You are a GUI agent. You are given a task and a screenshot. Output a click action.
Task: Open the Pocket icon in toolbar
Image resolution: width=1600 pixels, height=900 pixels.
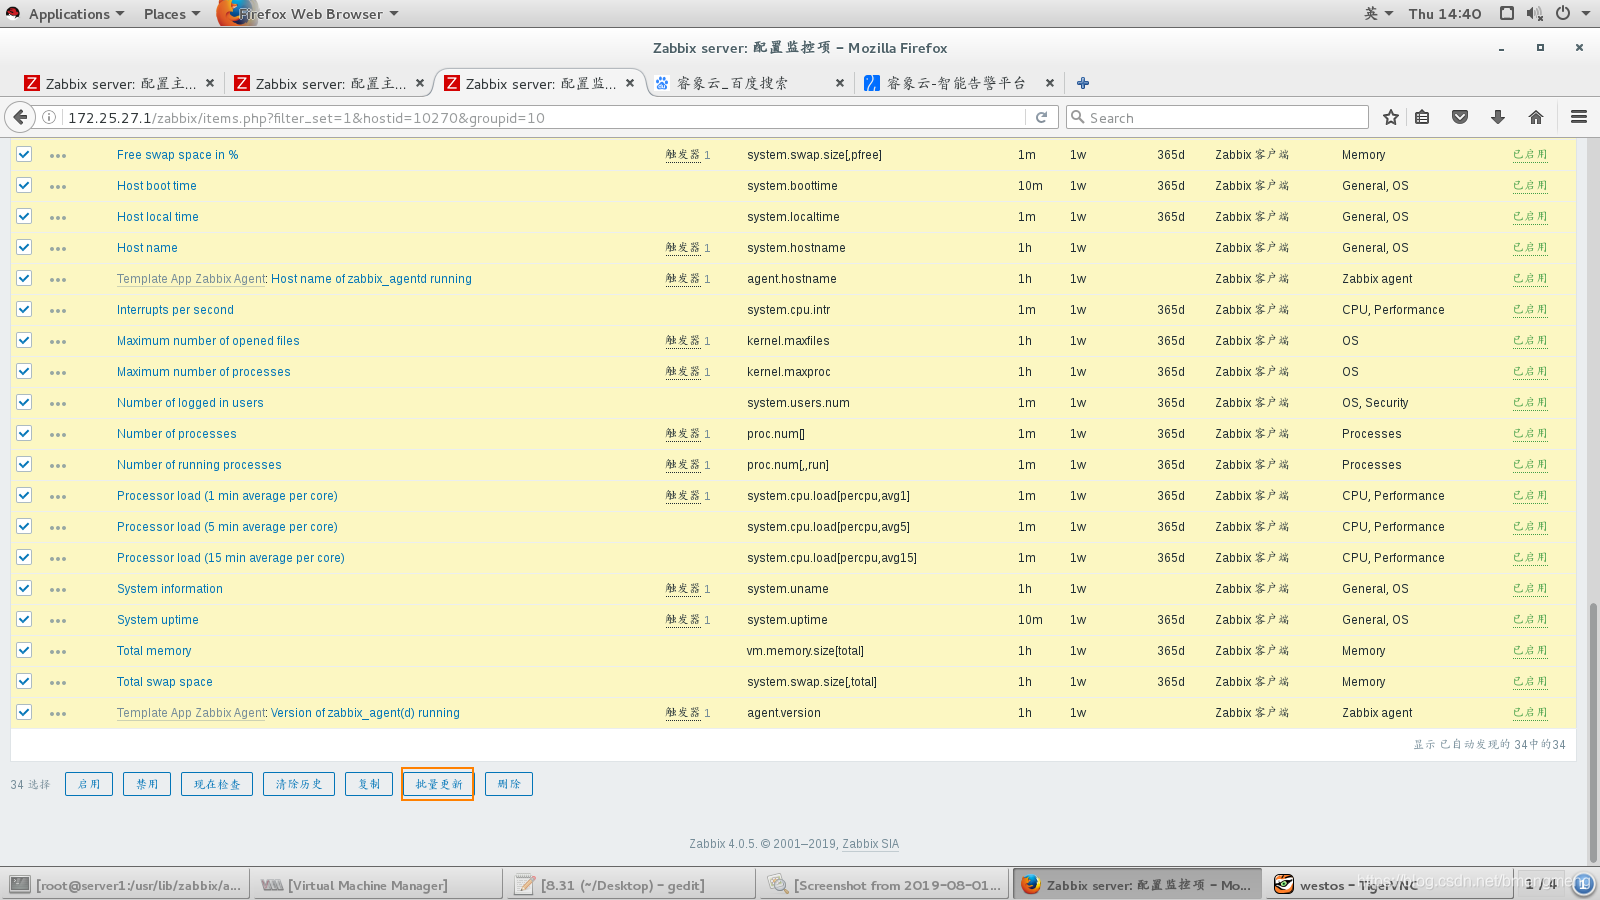[1460, 117]
